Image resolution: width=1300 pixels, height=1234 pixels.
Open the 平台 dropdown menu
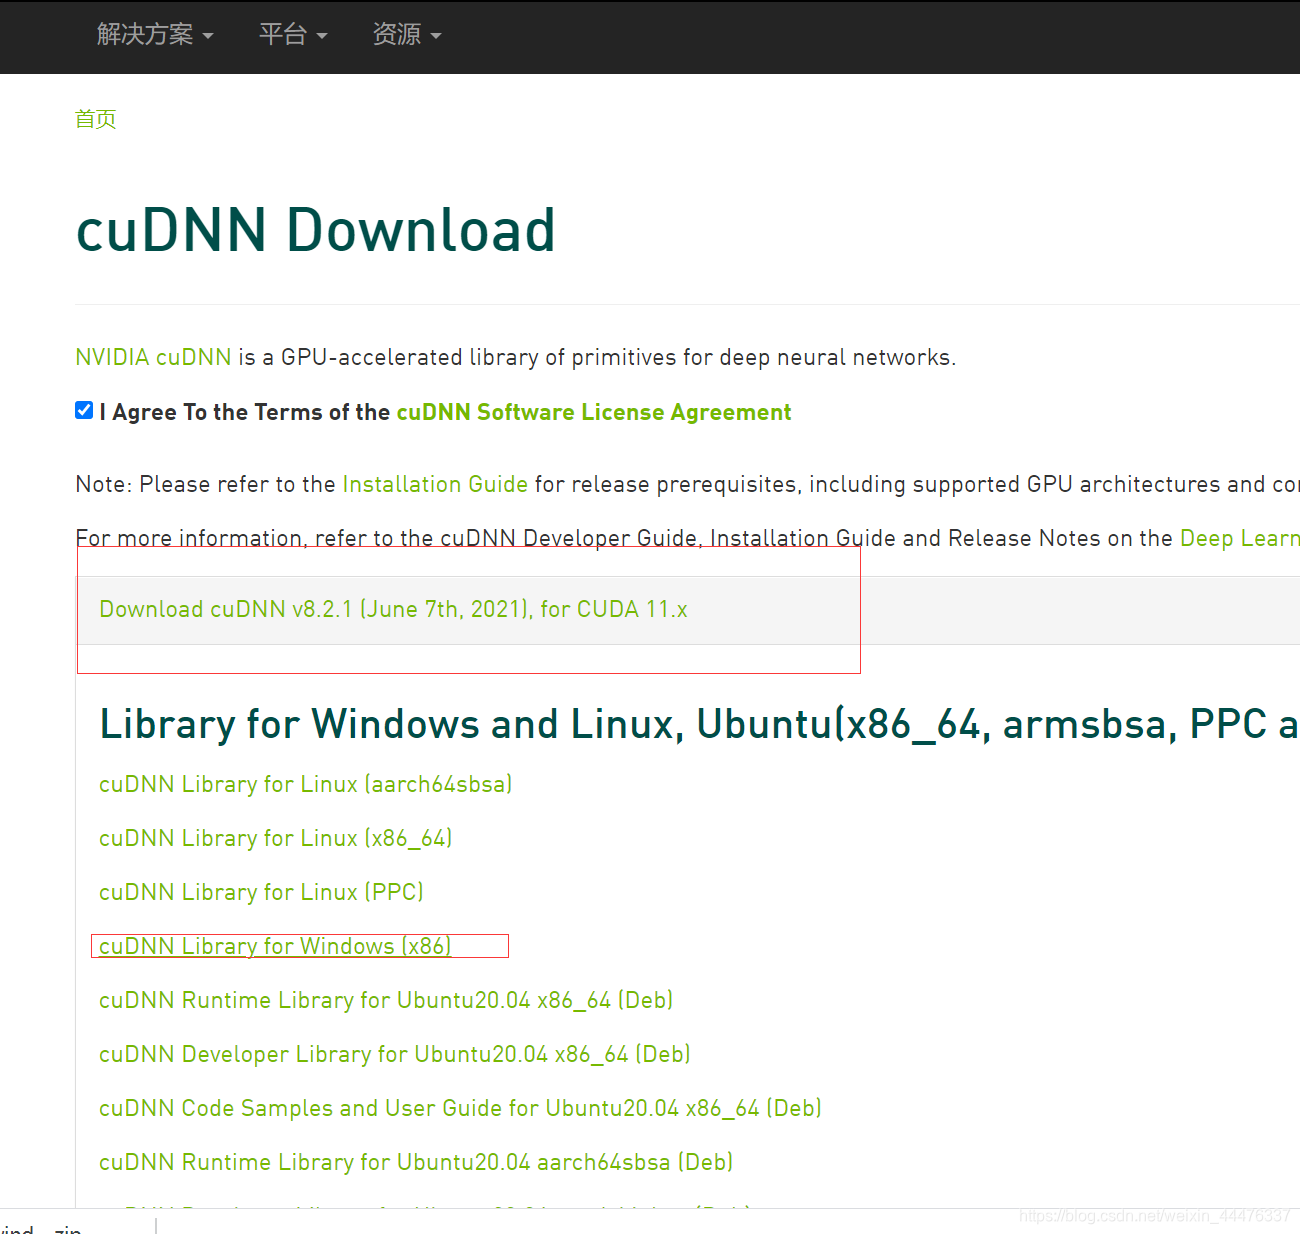(x=293, y=35)
